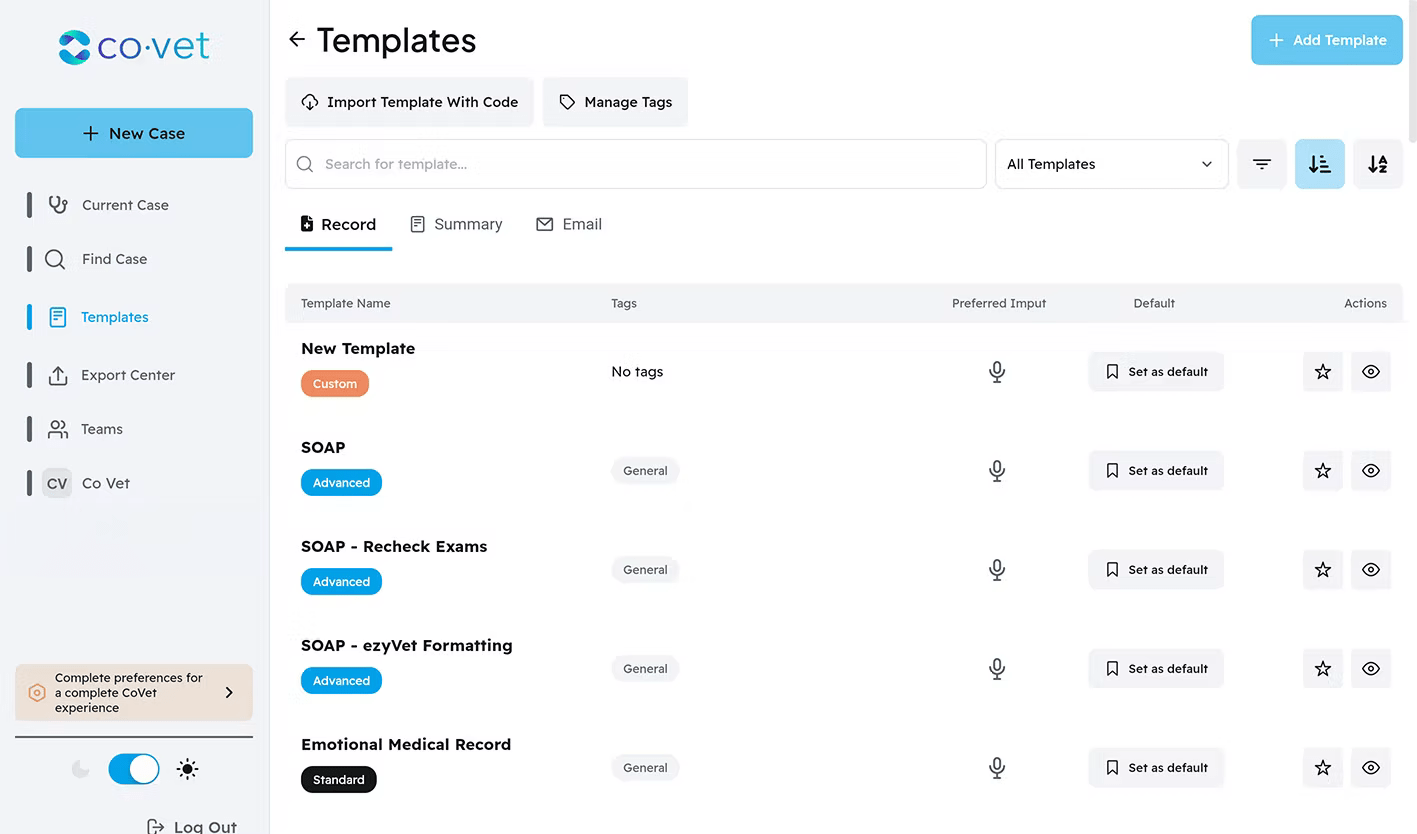Star the SOAP - ezyVet Formatting template

pyautogui.click(x=1323, y=669)
